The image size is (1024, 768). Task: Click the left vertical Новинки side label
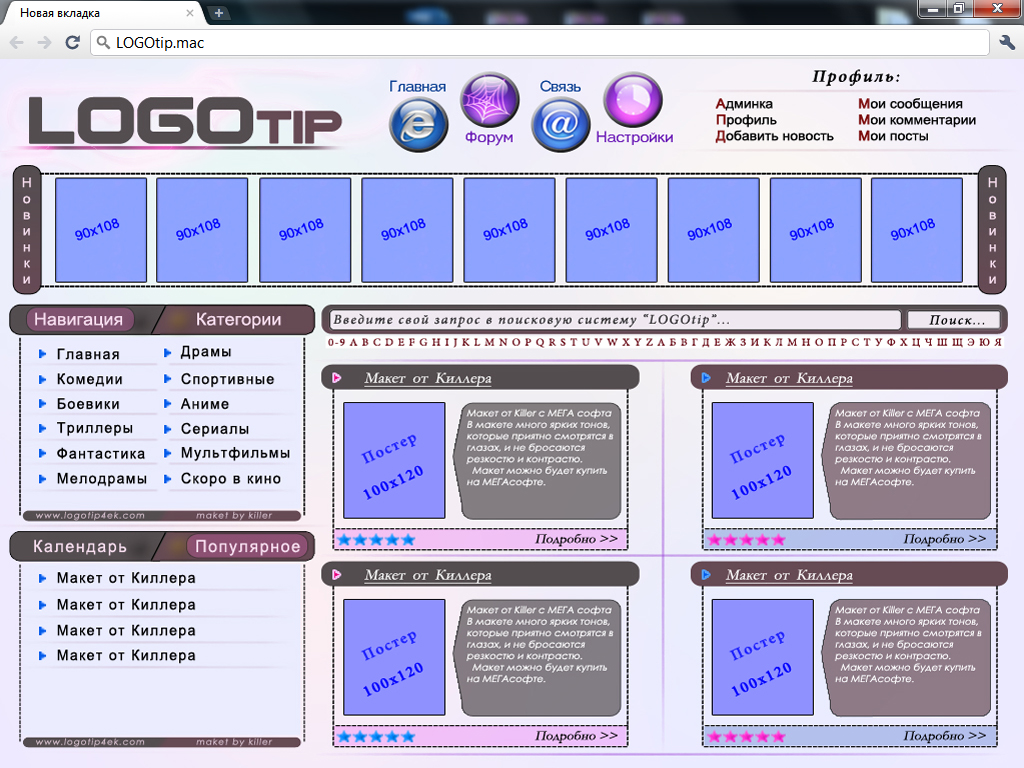click(27, 230)
